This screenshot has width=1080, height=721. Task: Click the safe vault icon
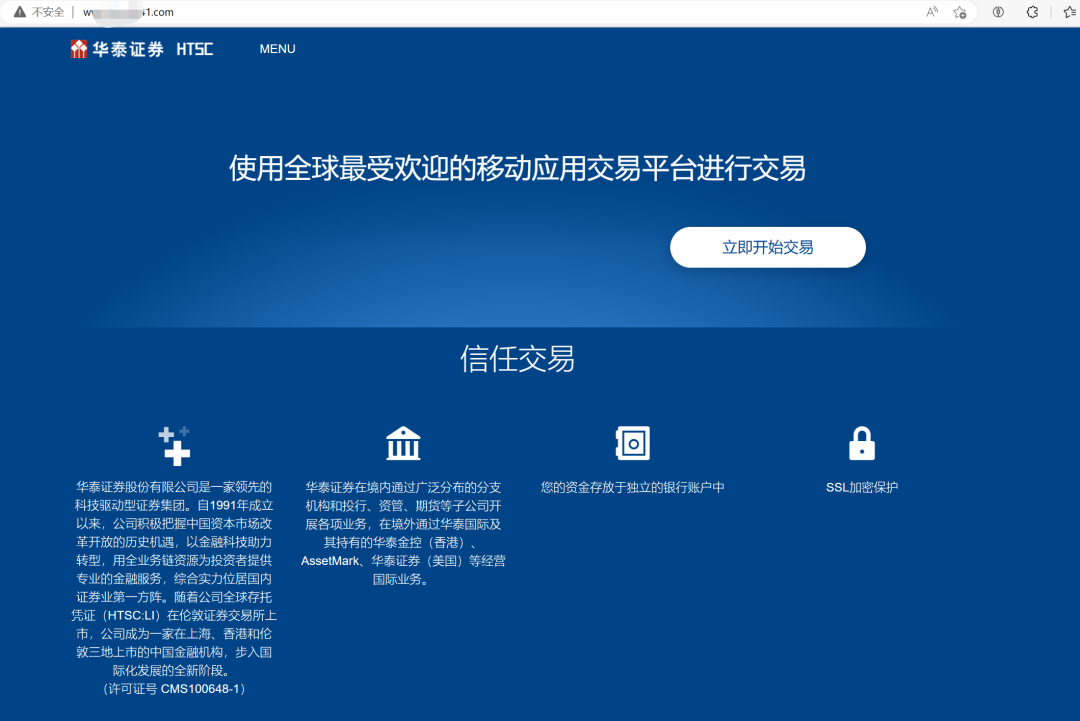[632, 443]
